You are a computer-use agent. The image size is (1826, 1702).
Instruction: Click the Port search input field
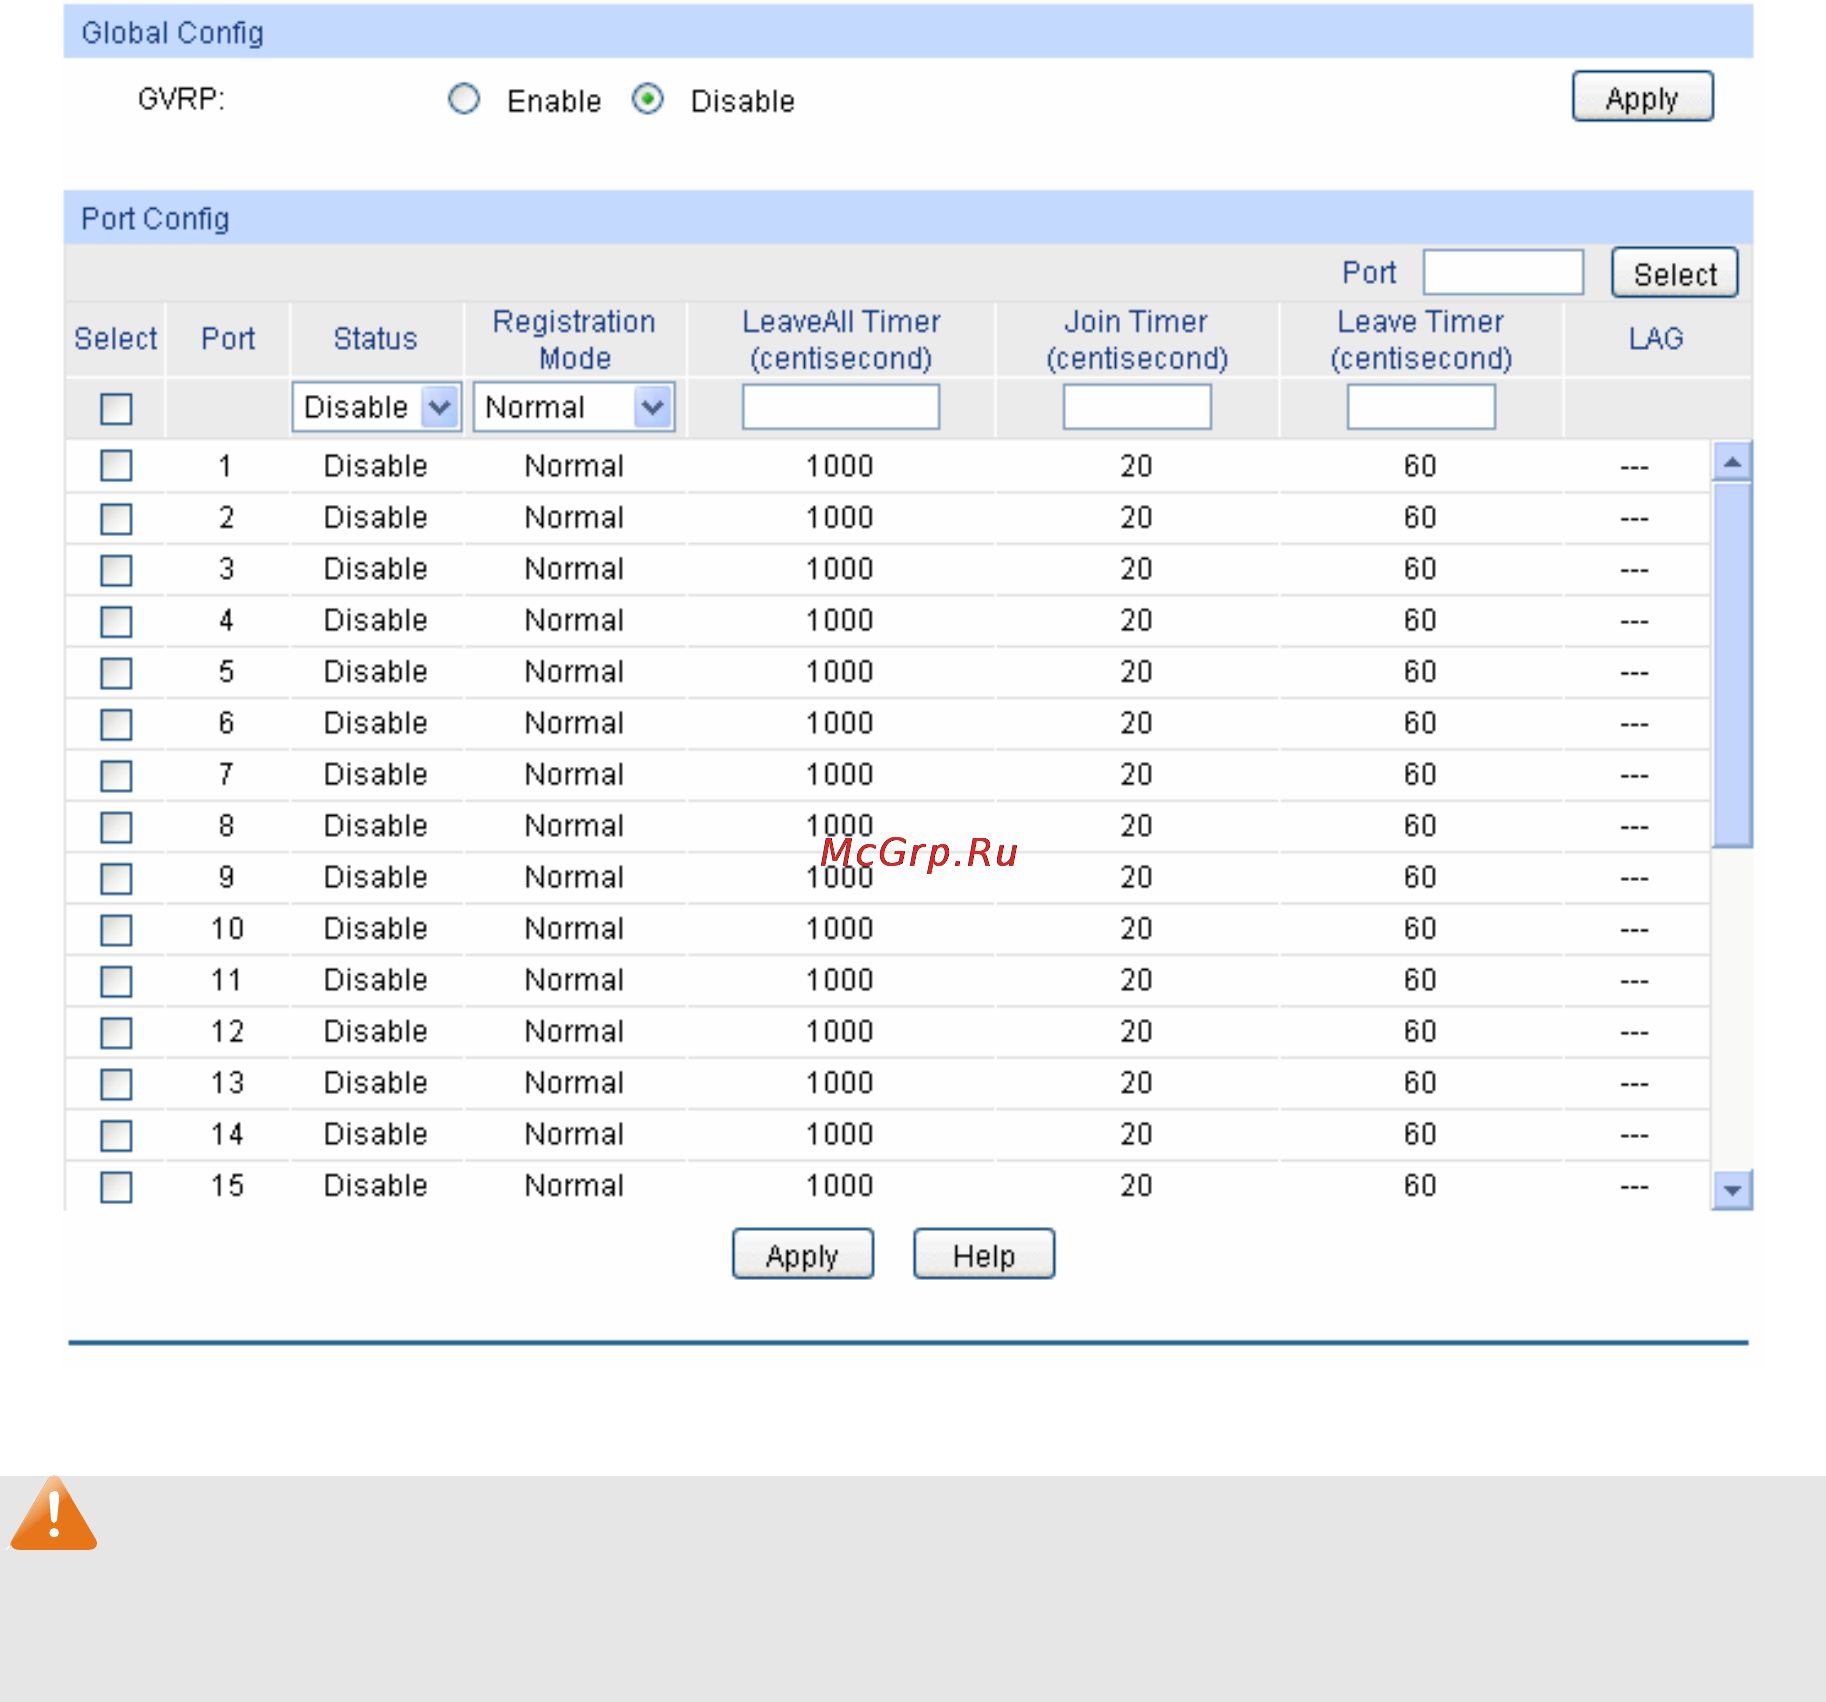click(1503, 272)
